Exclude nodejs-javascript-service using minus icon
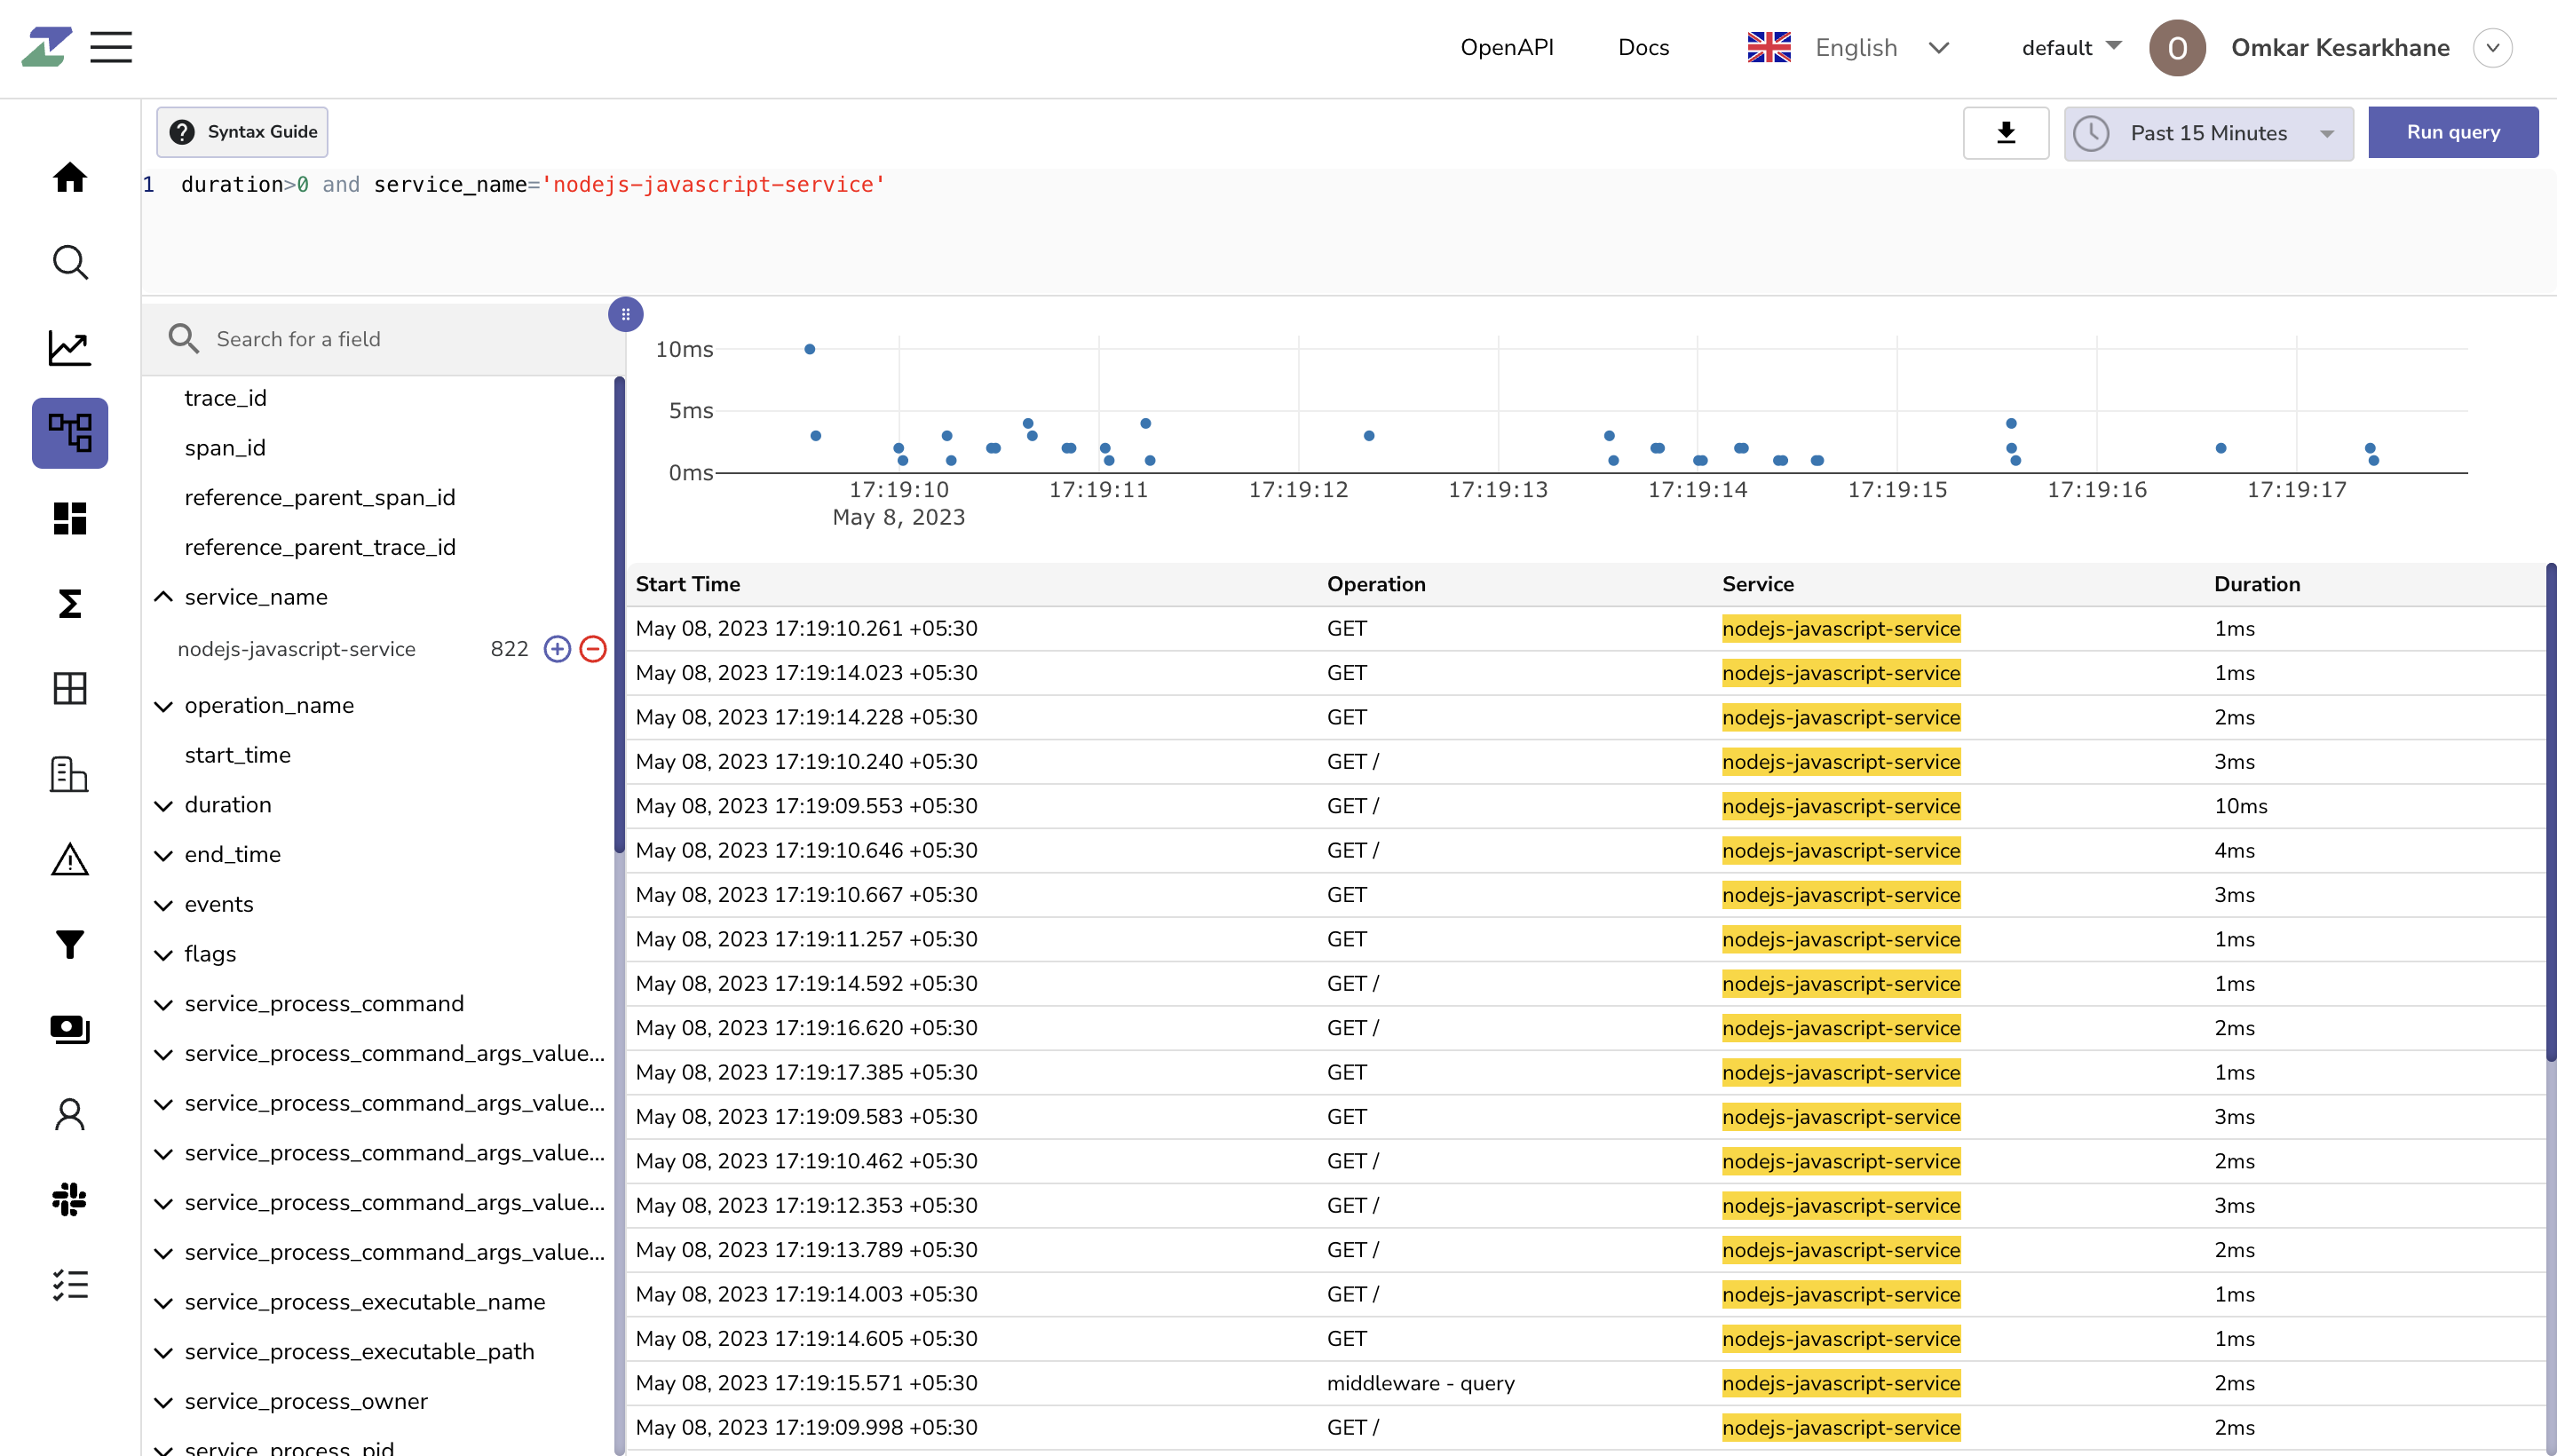2557x1456 pixels. tap(592, 648)
